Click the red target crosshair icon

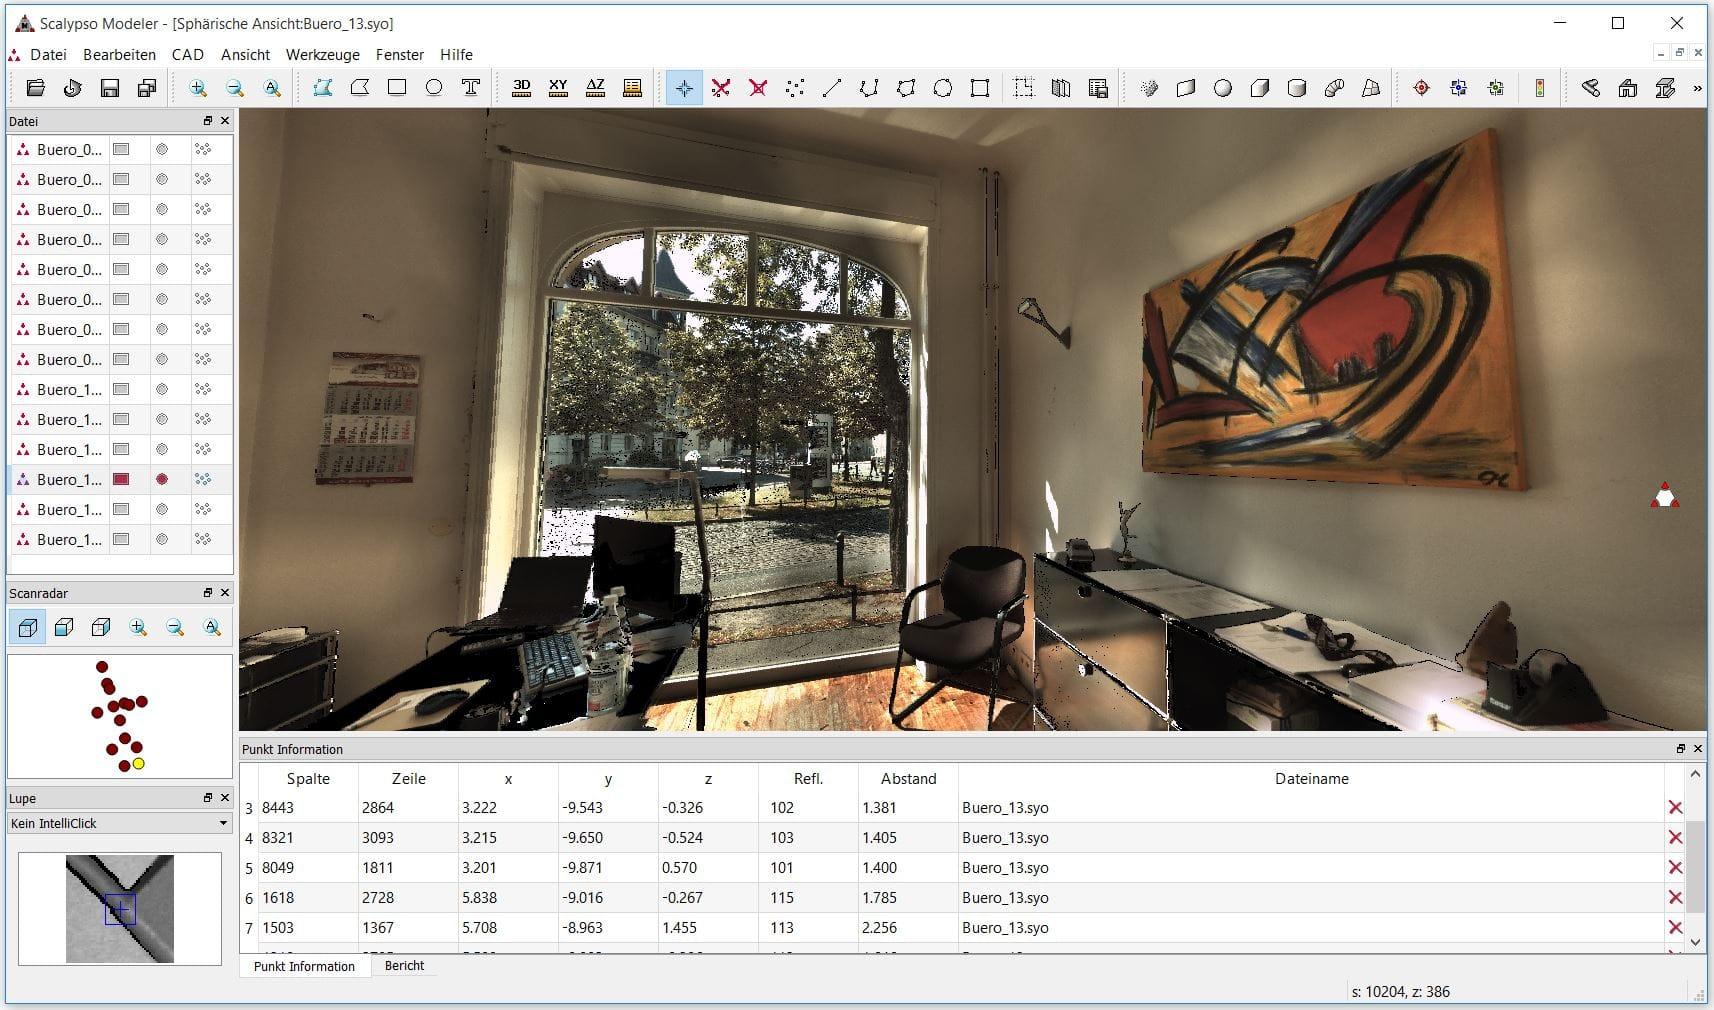[1421, 88]
